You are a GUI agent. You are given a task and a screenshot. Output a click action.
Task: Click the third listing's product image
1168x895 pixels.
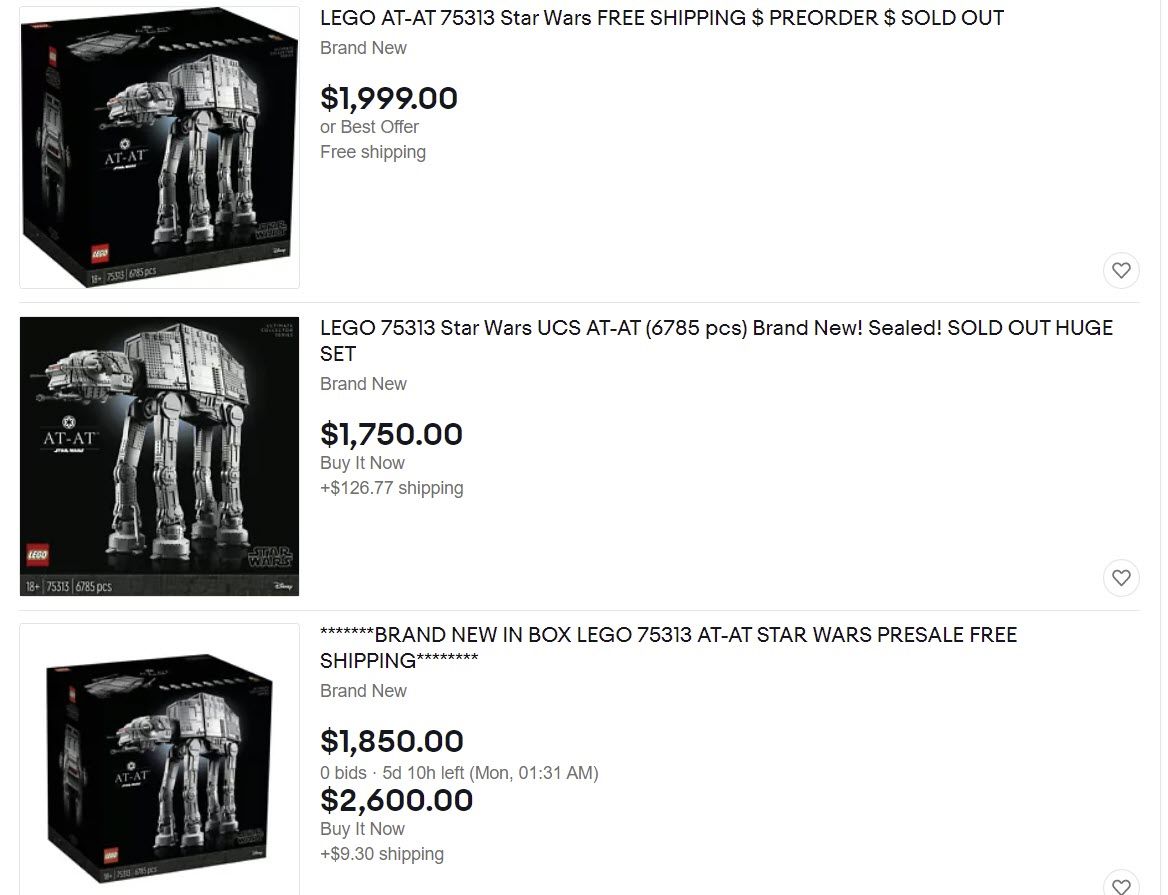[159, 762]
